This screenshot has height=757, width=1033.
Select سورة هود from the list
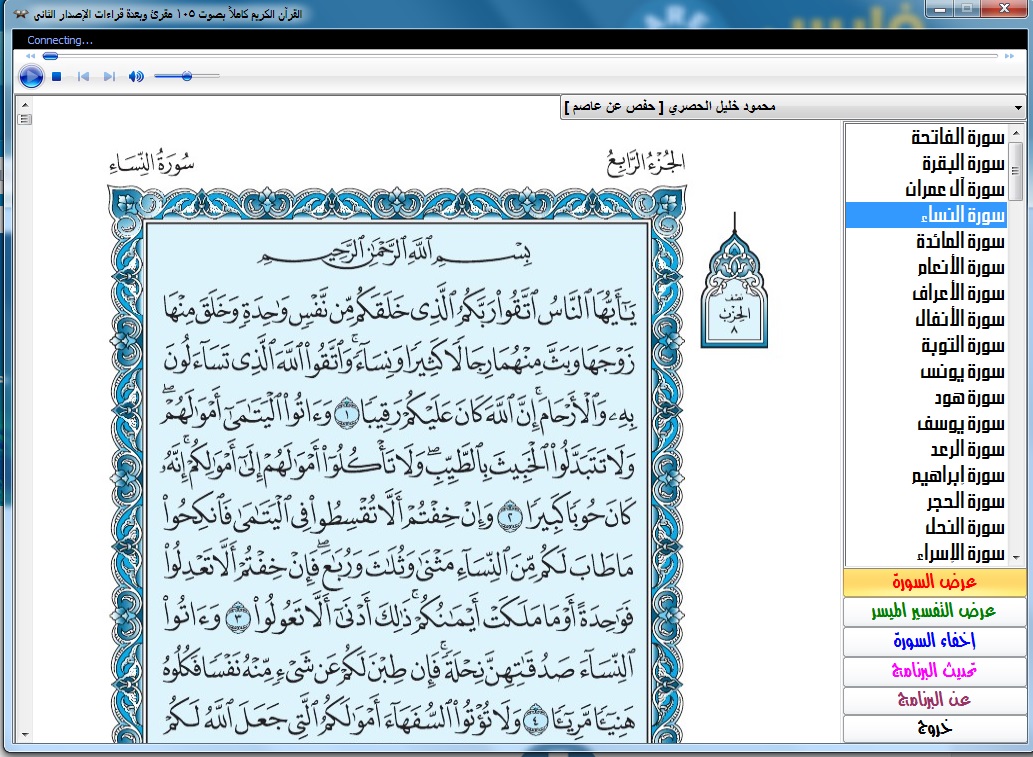tap(927, 397)
